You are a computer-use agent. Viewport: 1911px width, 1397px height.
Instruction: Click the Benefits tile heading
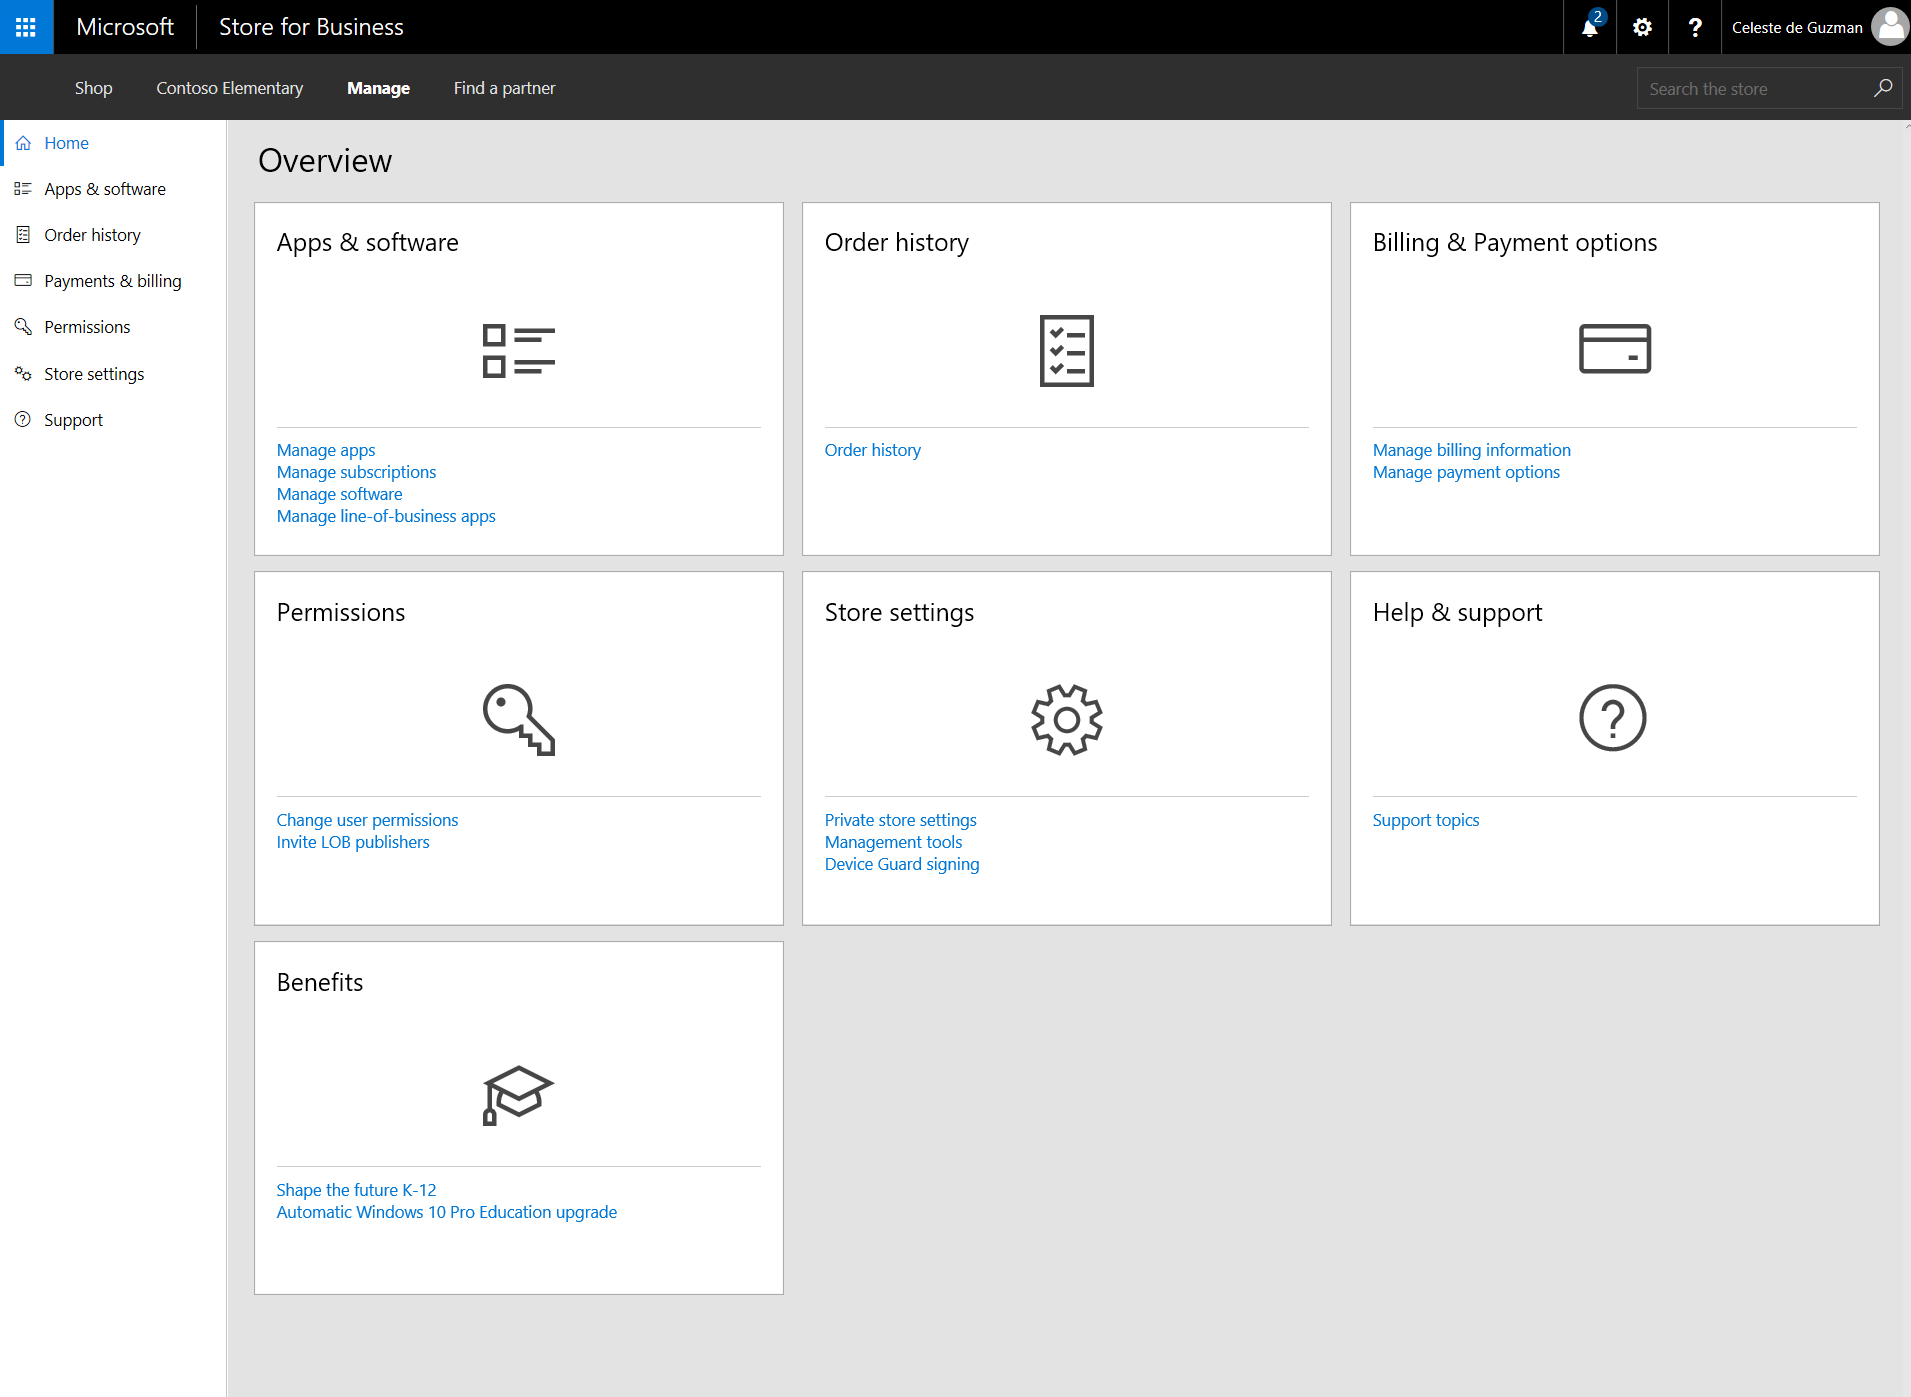320,982
